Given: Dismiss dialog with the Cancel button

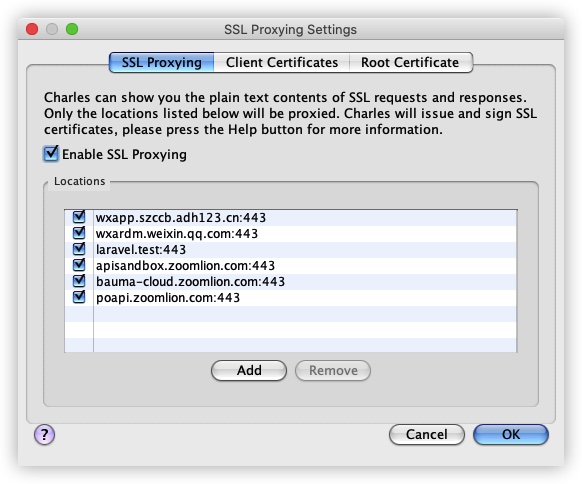Looking at the screenshot, I should 427,434.
